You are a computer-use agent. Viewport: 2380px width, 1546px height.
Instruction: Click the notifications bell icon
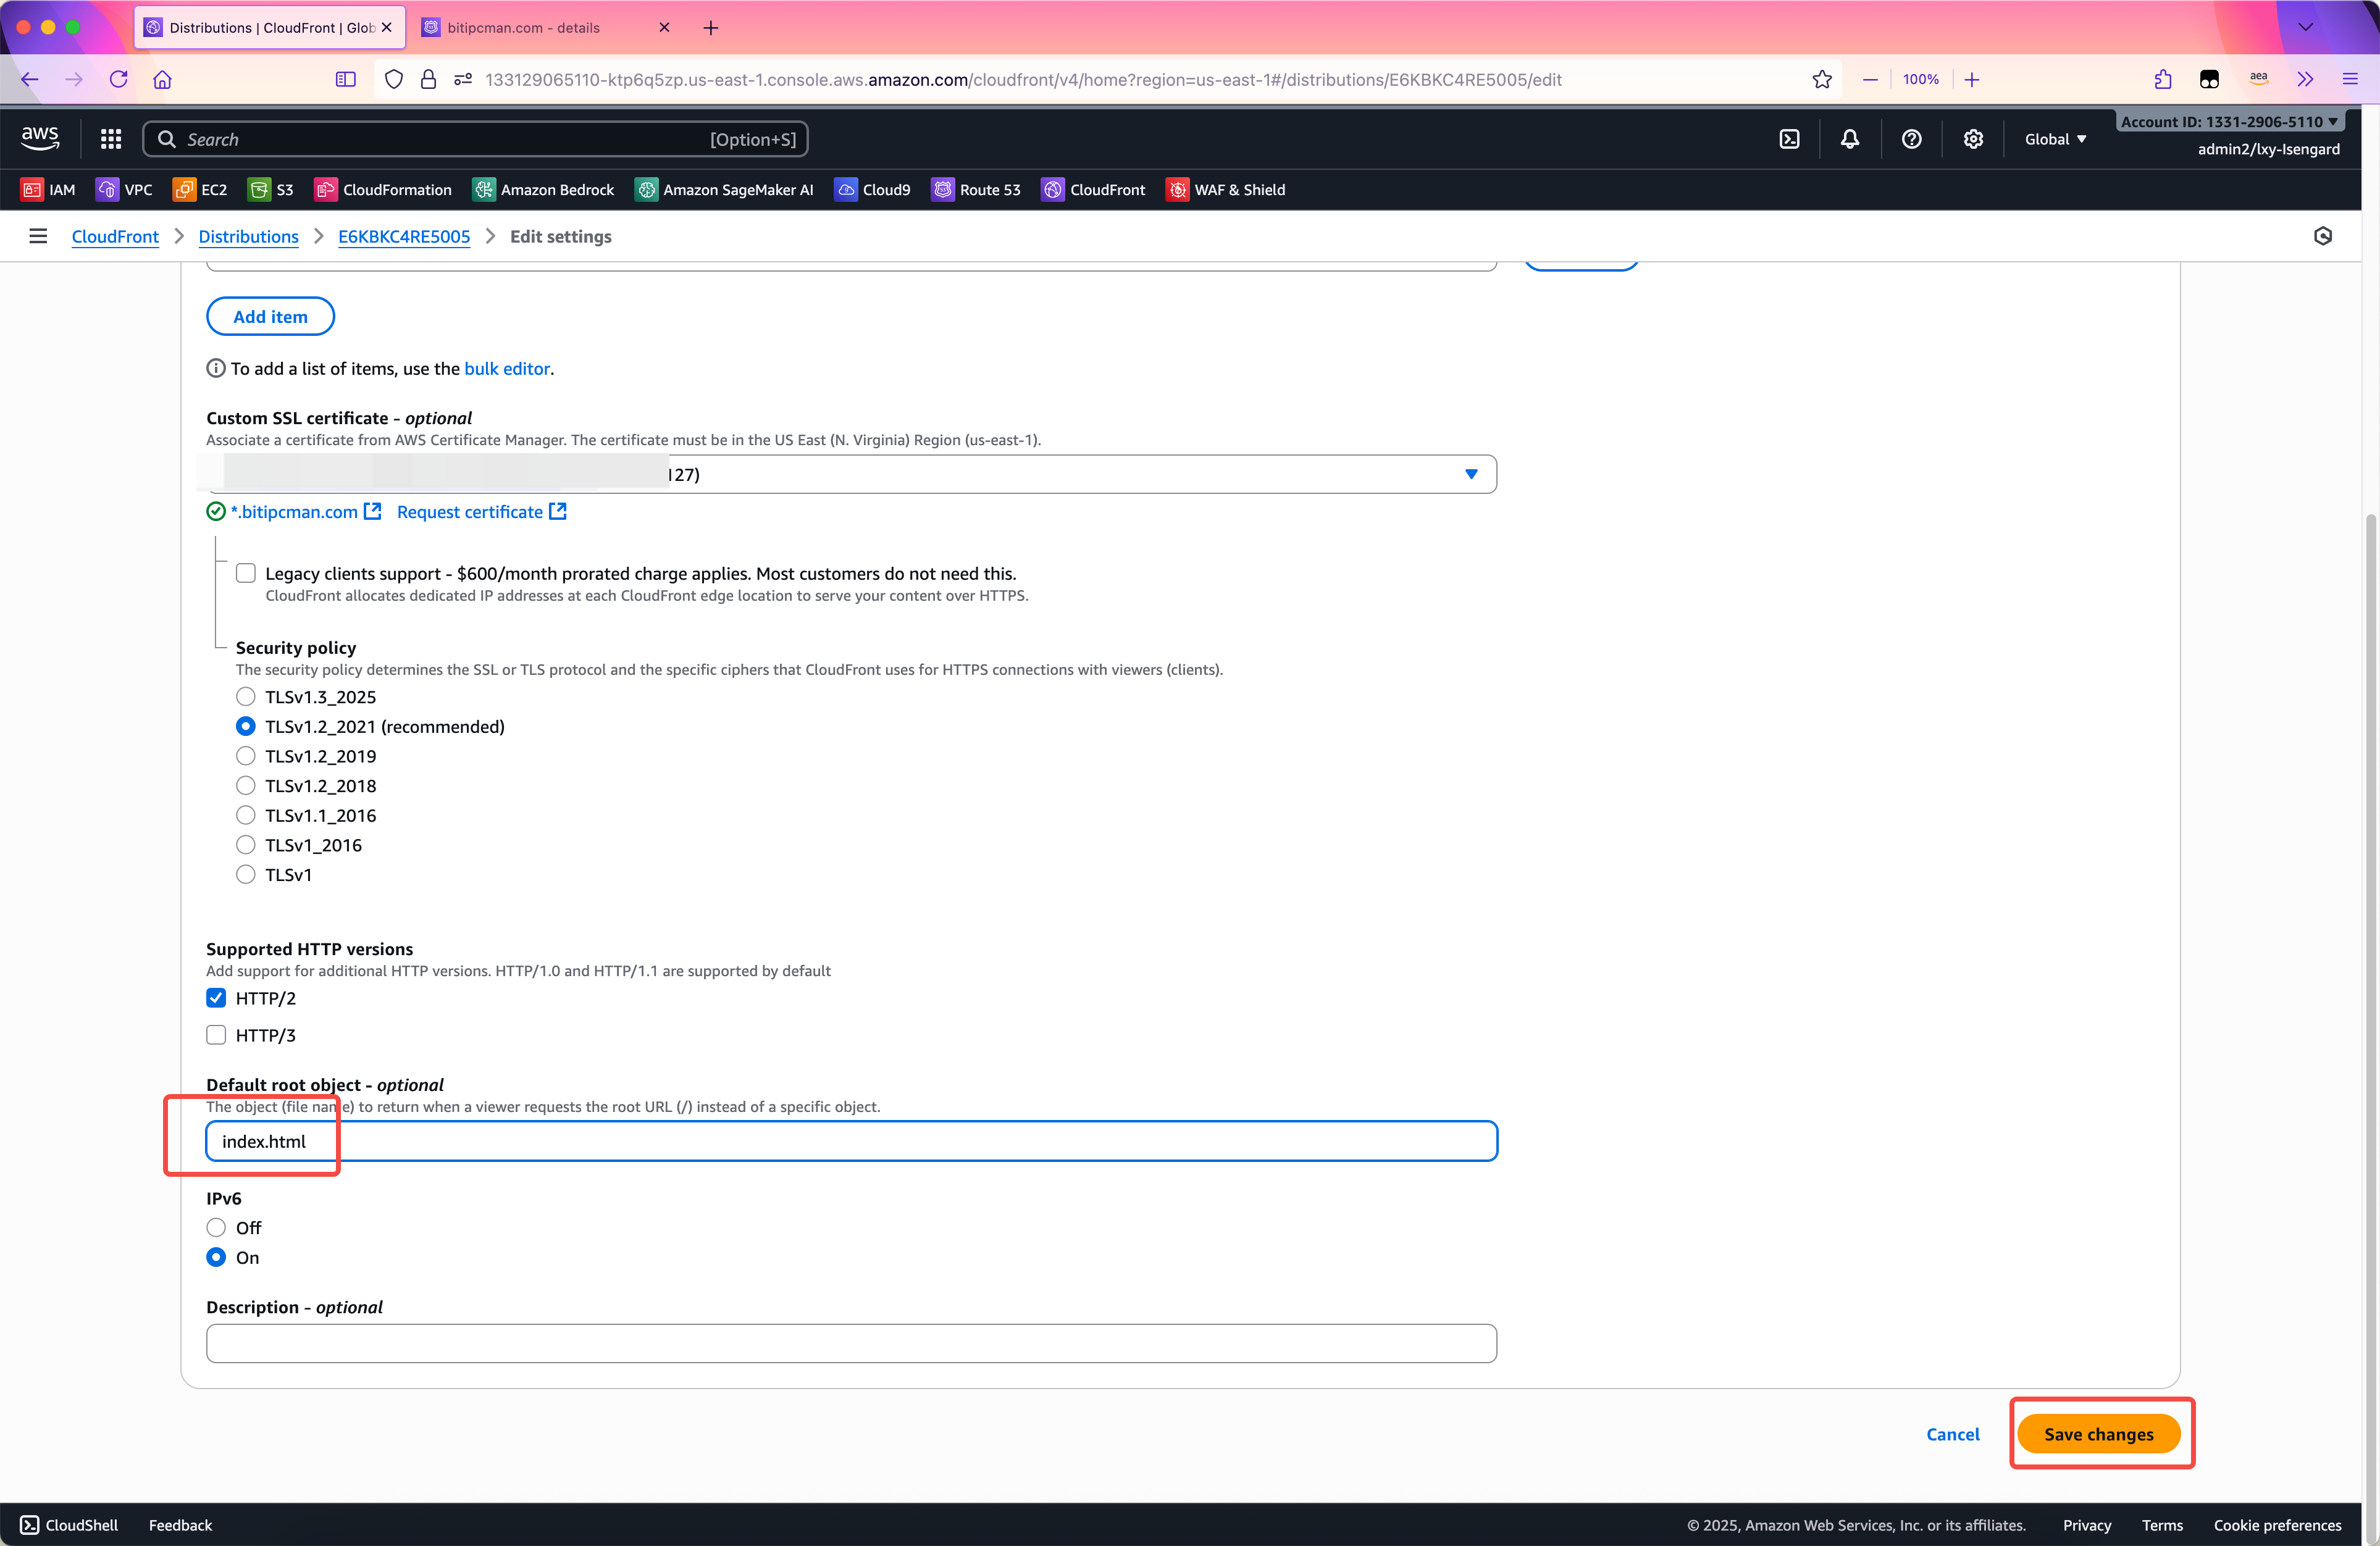(1850, 139)
